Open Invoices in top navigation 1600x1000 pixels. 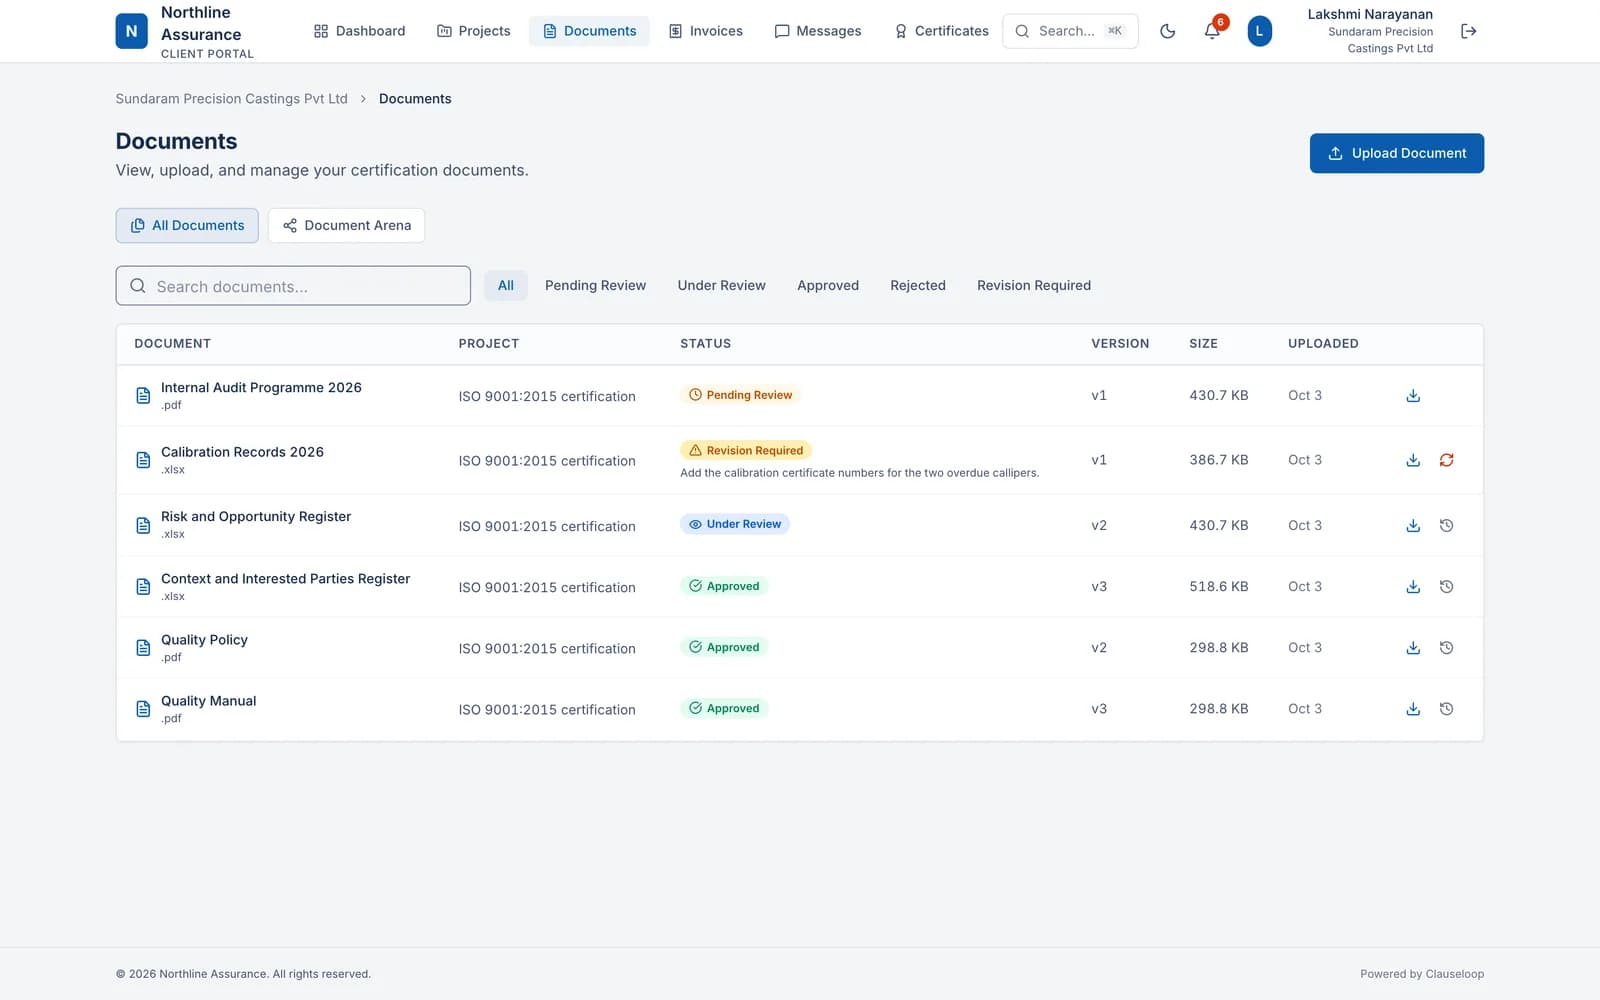click(706, 31)
